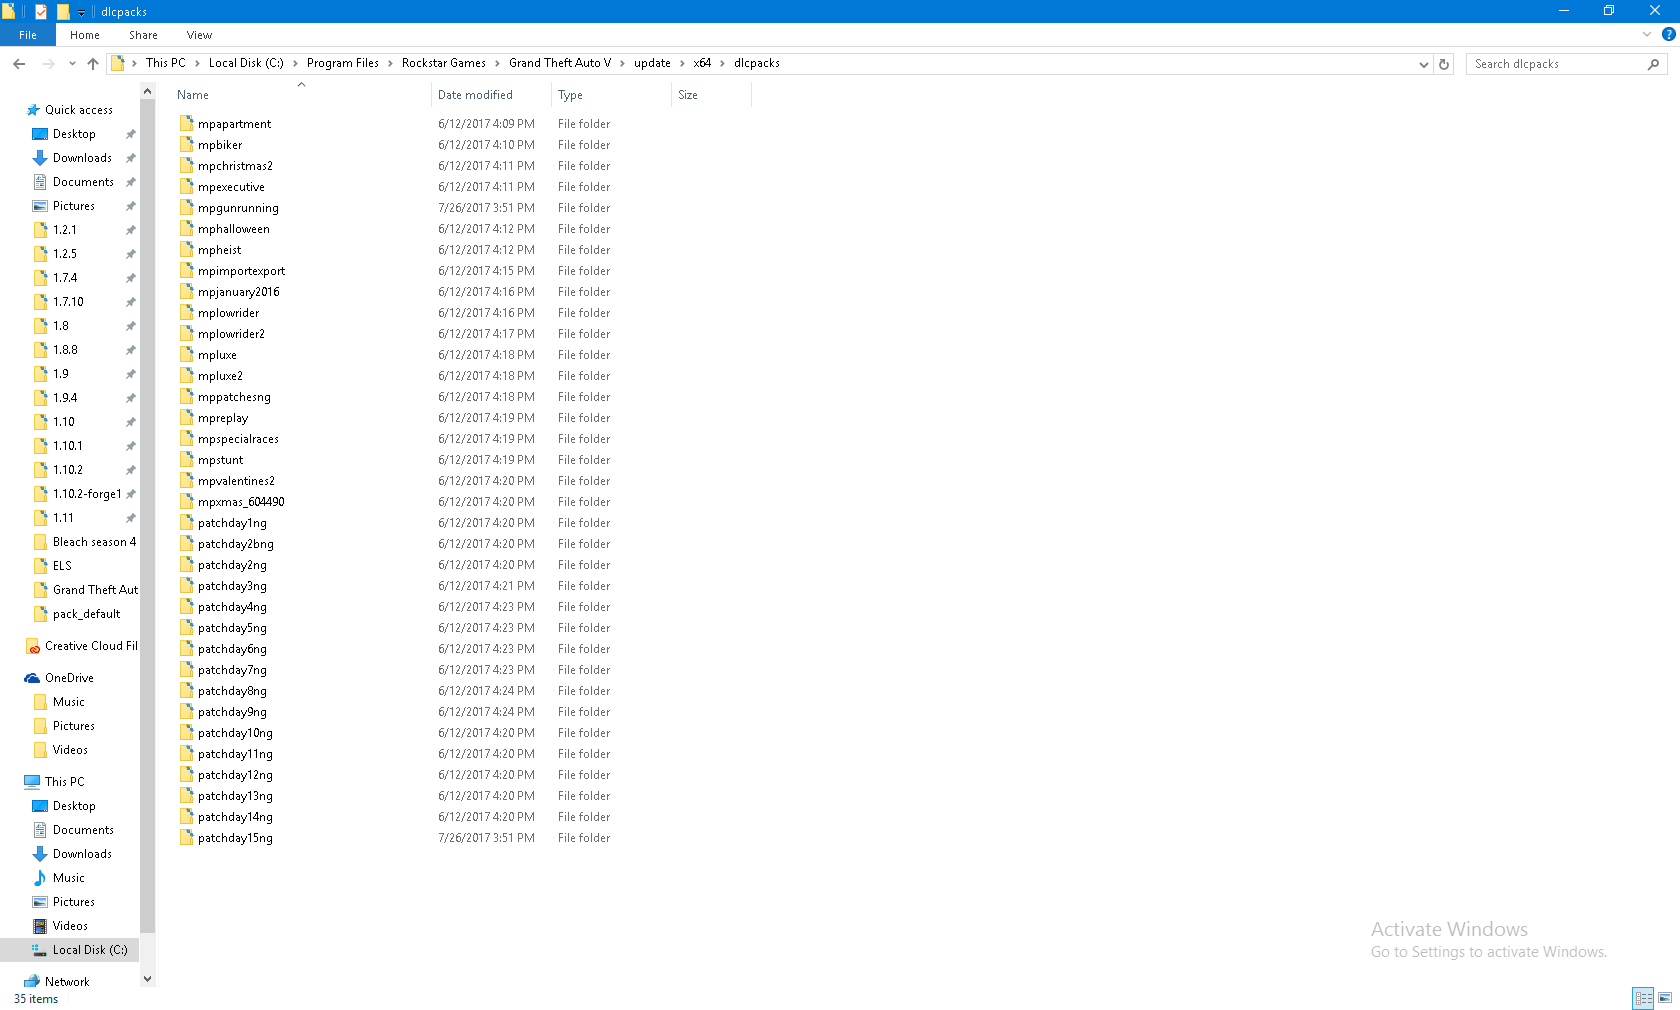The height and width of the screenshot is (1010, 1680).
Task: Go up one folder level
Action: [x=93, y=64]
